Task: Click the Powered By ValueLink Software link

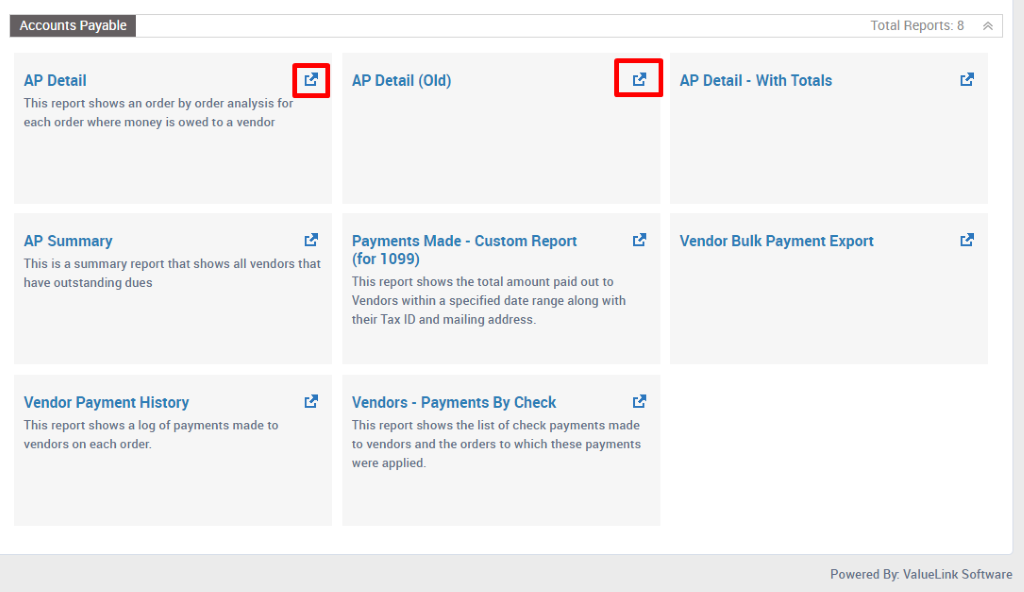Action: point(921,574)
